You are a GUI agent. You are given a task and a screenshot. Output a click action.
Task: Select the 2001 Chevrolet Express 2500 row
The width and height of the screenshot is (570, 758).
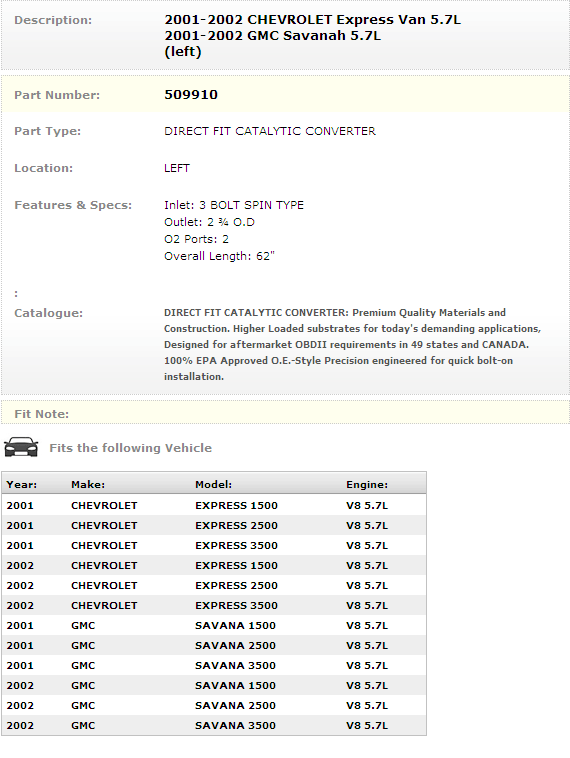214,525
